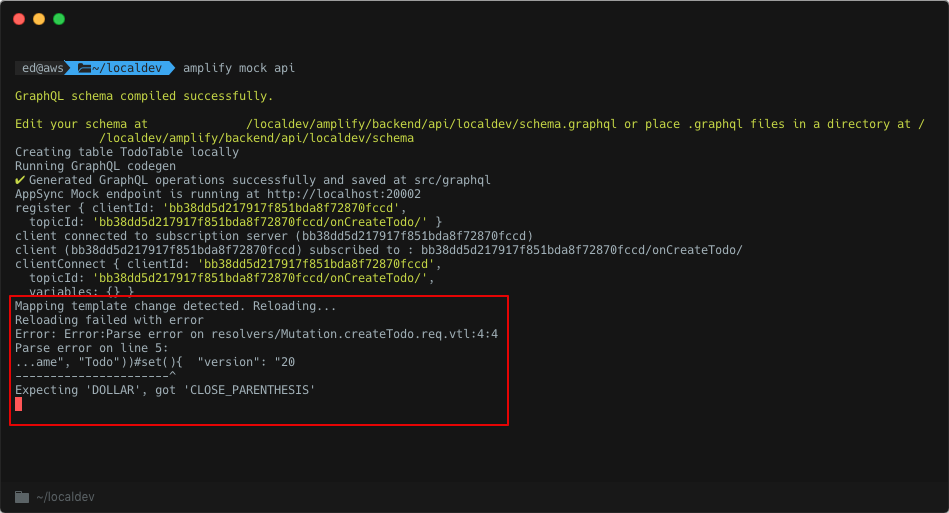Click the 'variables: {} }' line

82,291
